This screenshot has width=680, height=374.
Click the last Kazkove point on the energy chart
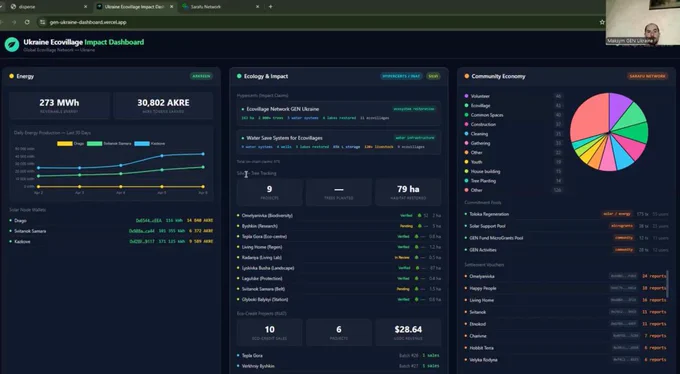click(x=203, y=154)
